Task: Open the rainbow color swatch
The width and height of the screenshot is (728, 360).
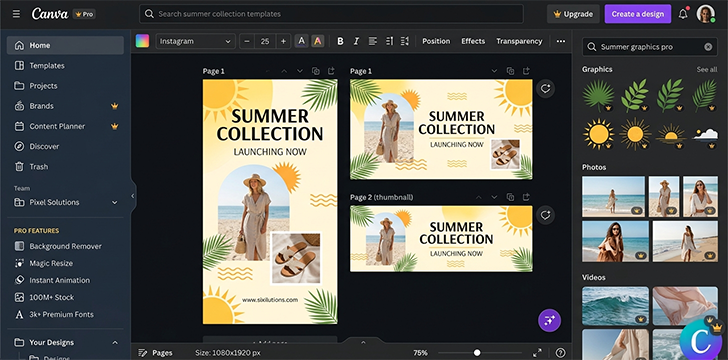Action: click(x=143, y=41)
